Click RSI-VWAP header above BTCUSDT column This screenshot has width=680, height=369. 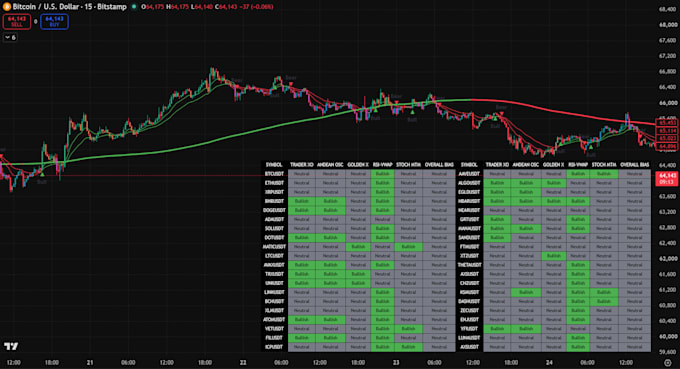382,165
